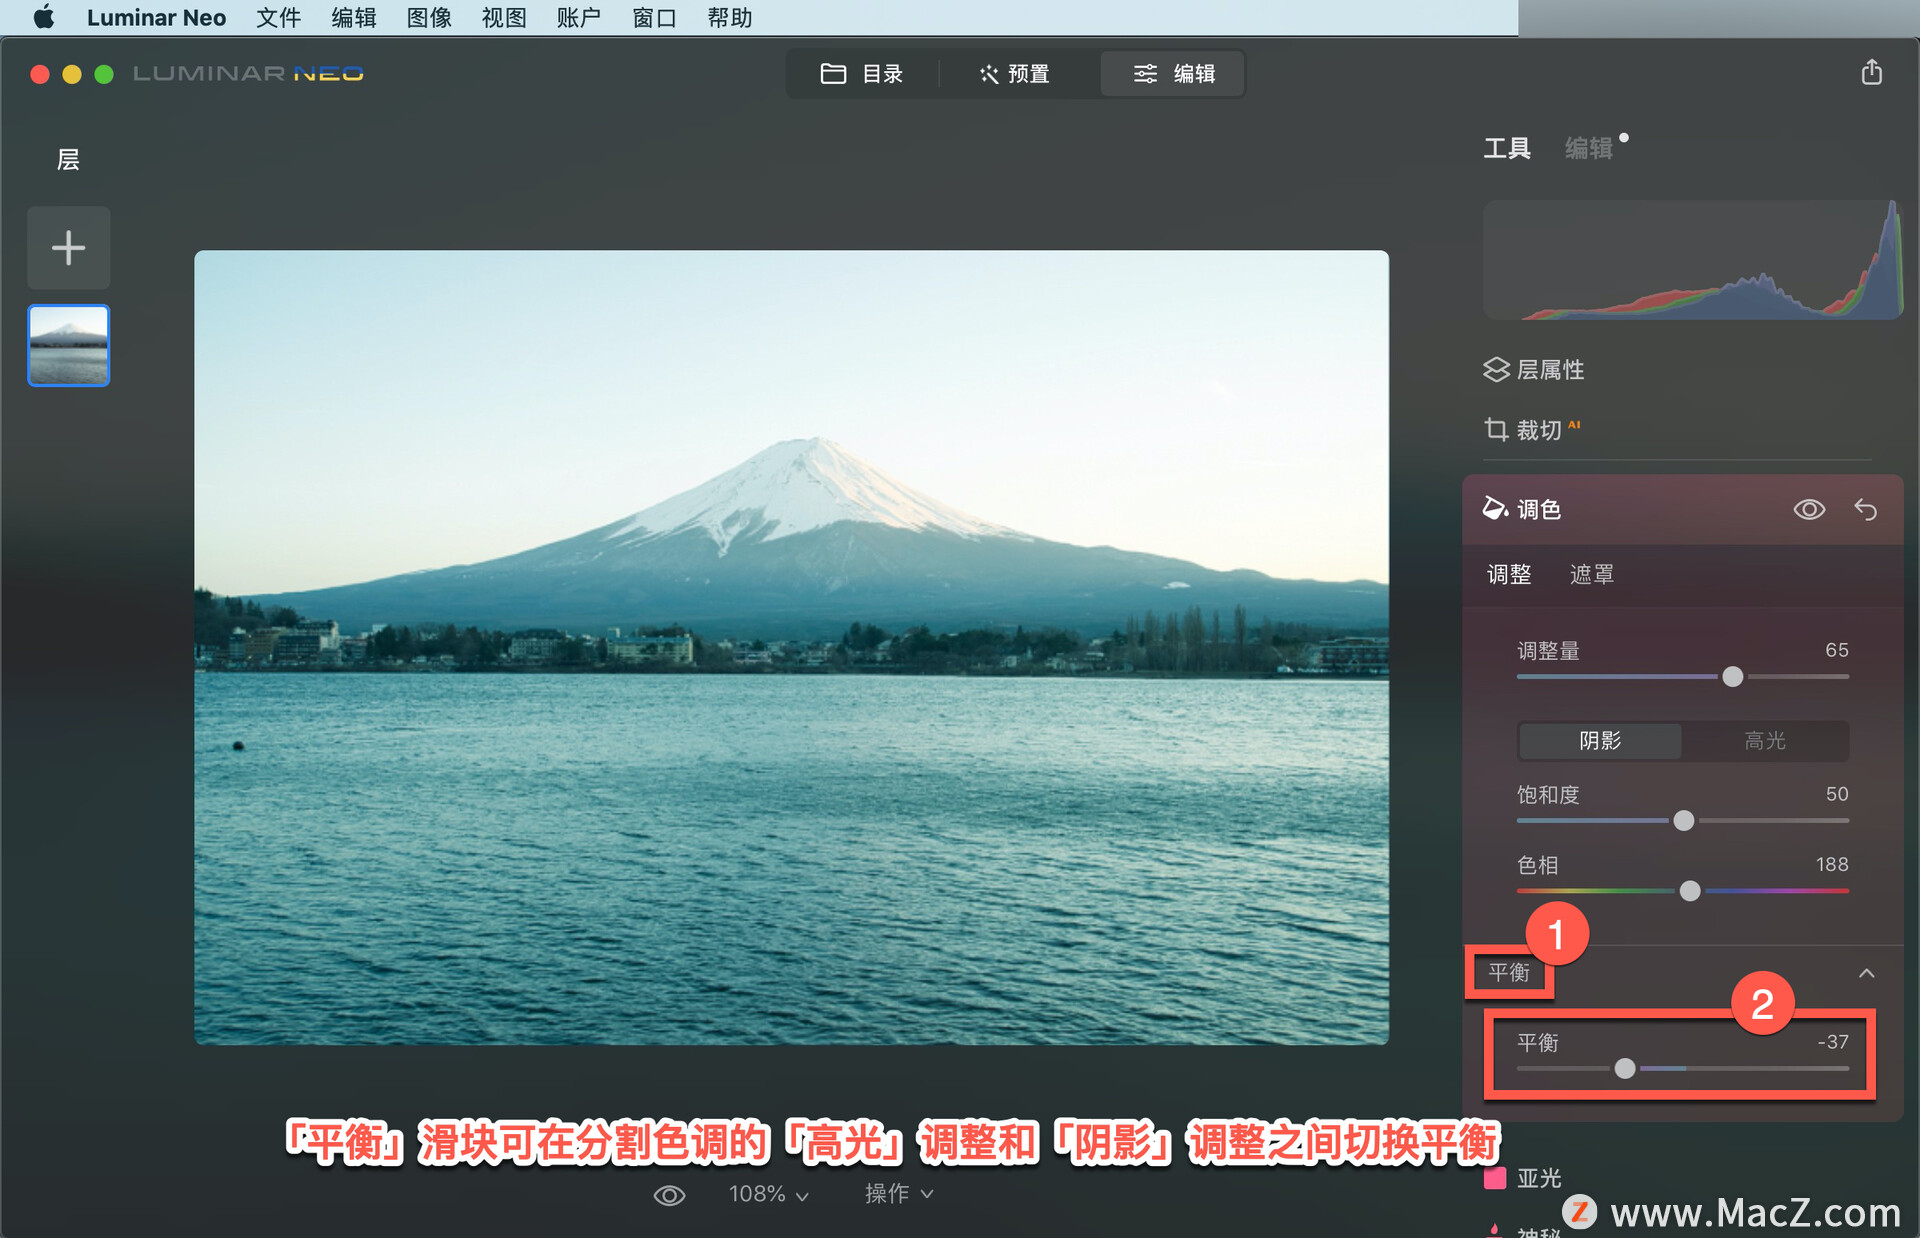Click the 调色 toning tool header icon
The image size is (1920, 1238).
(x=1495, y=509)
